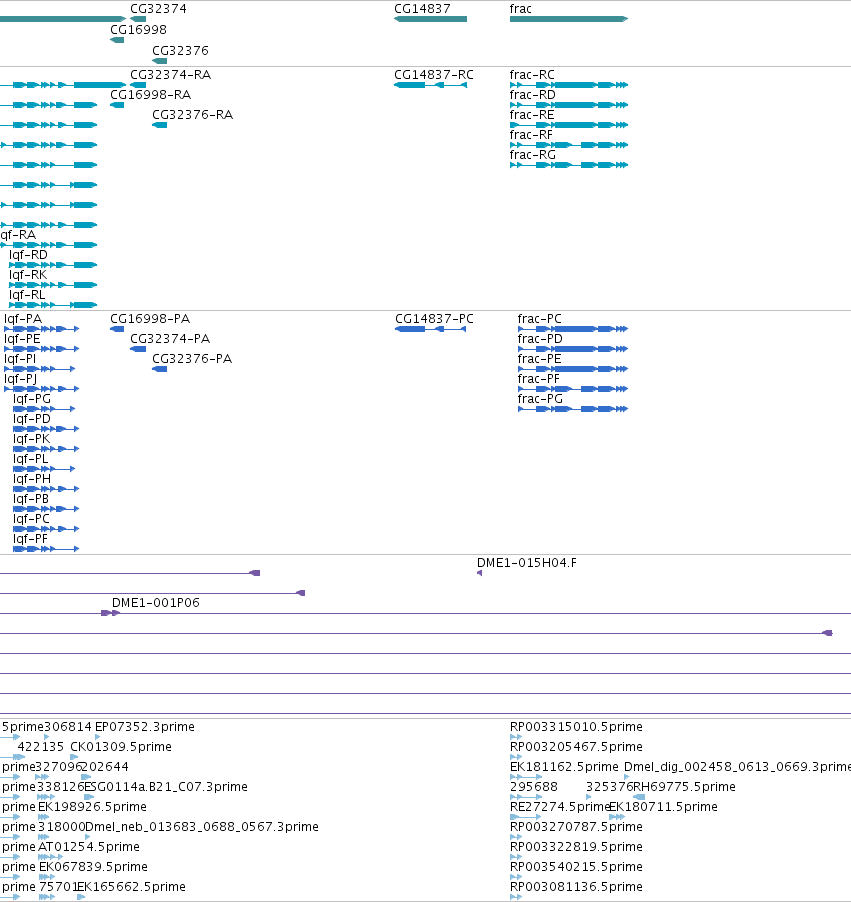Screen dimensions: 851x902
Task: Select the frac-PC protein label
Action: click(539, 319)
